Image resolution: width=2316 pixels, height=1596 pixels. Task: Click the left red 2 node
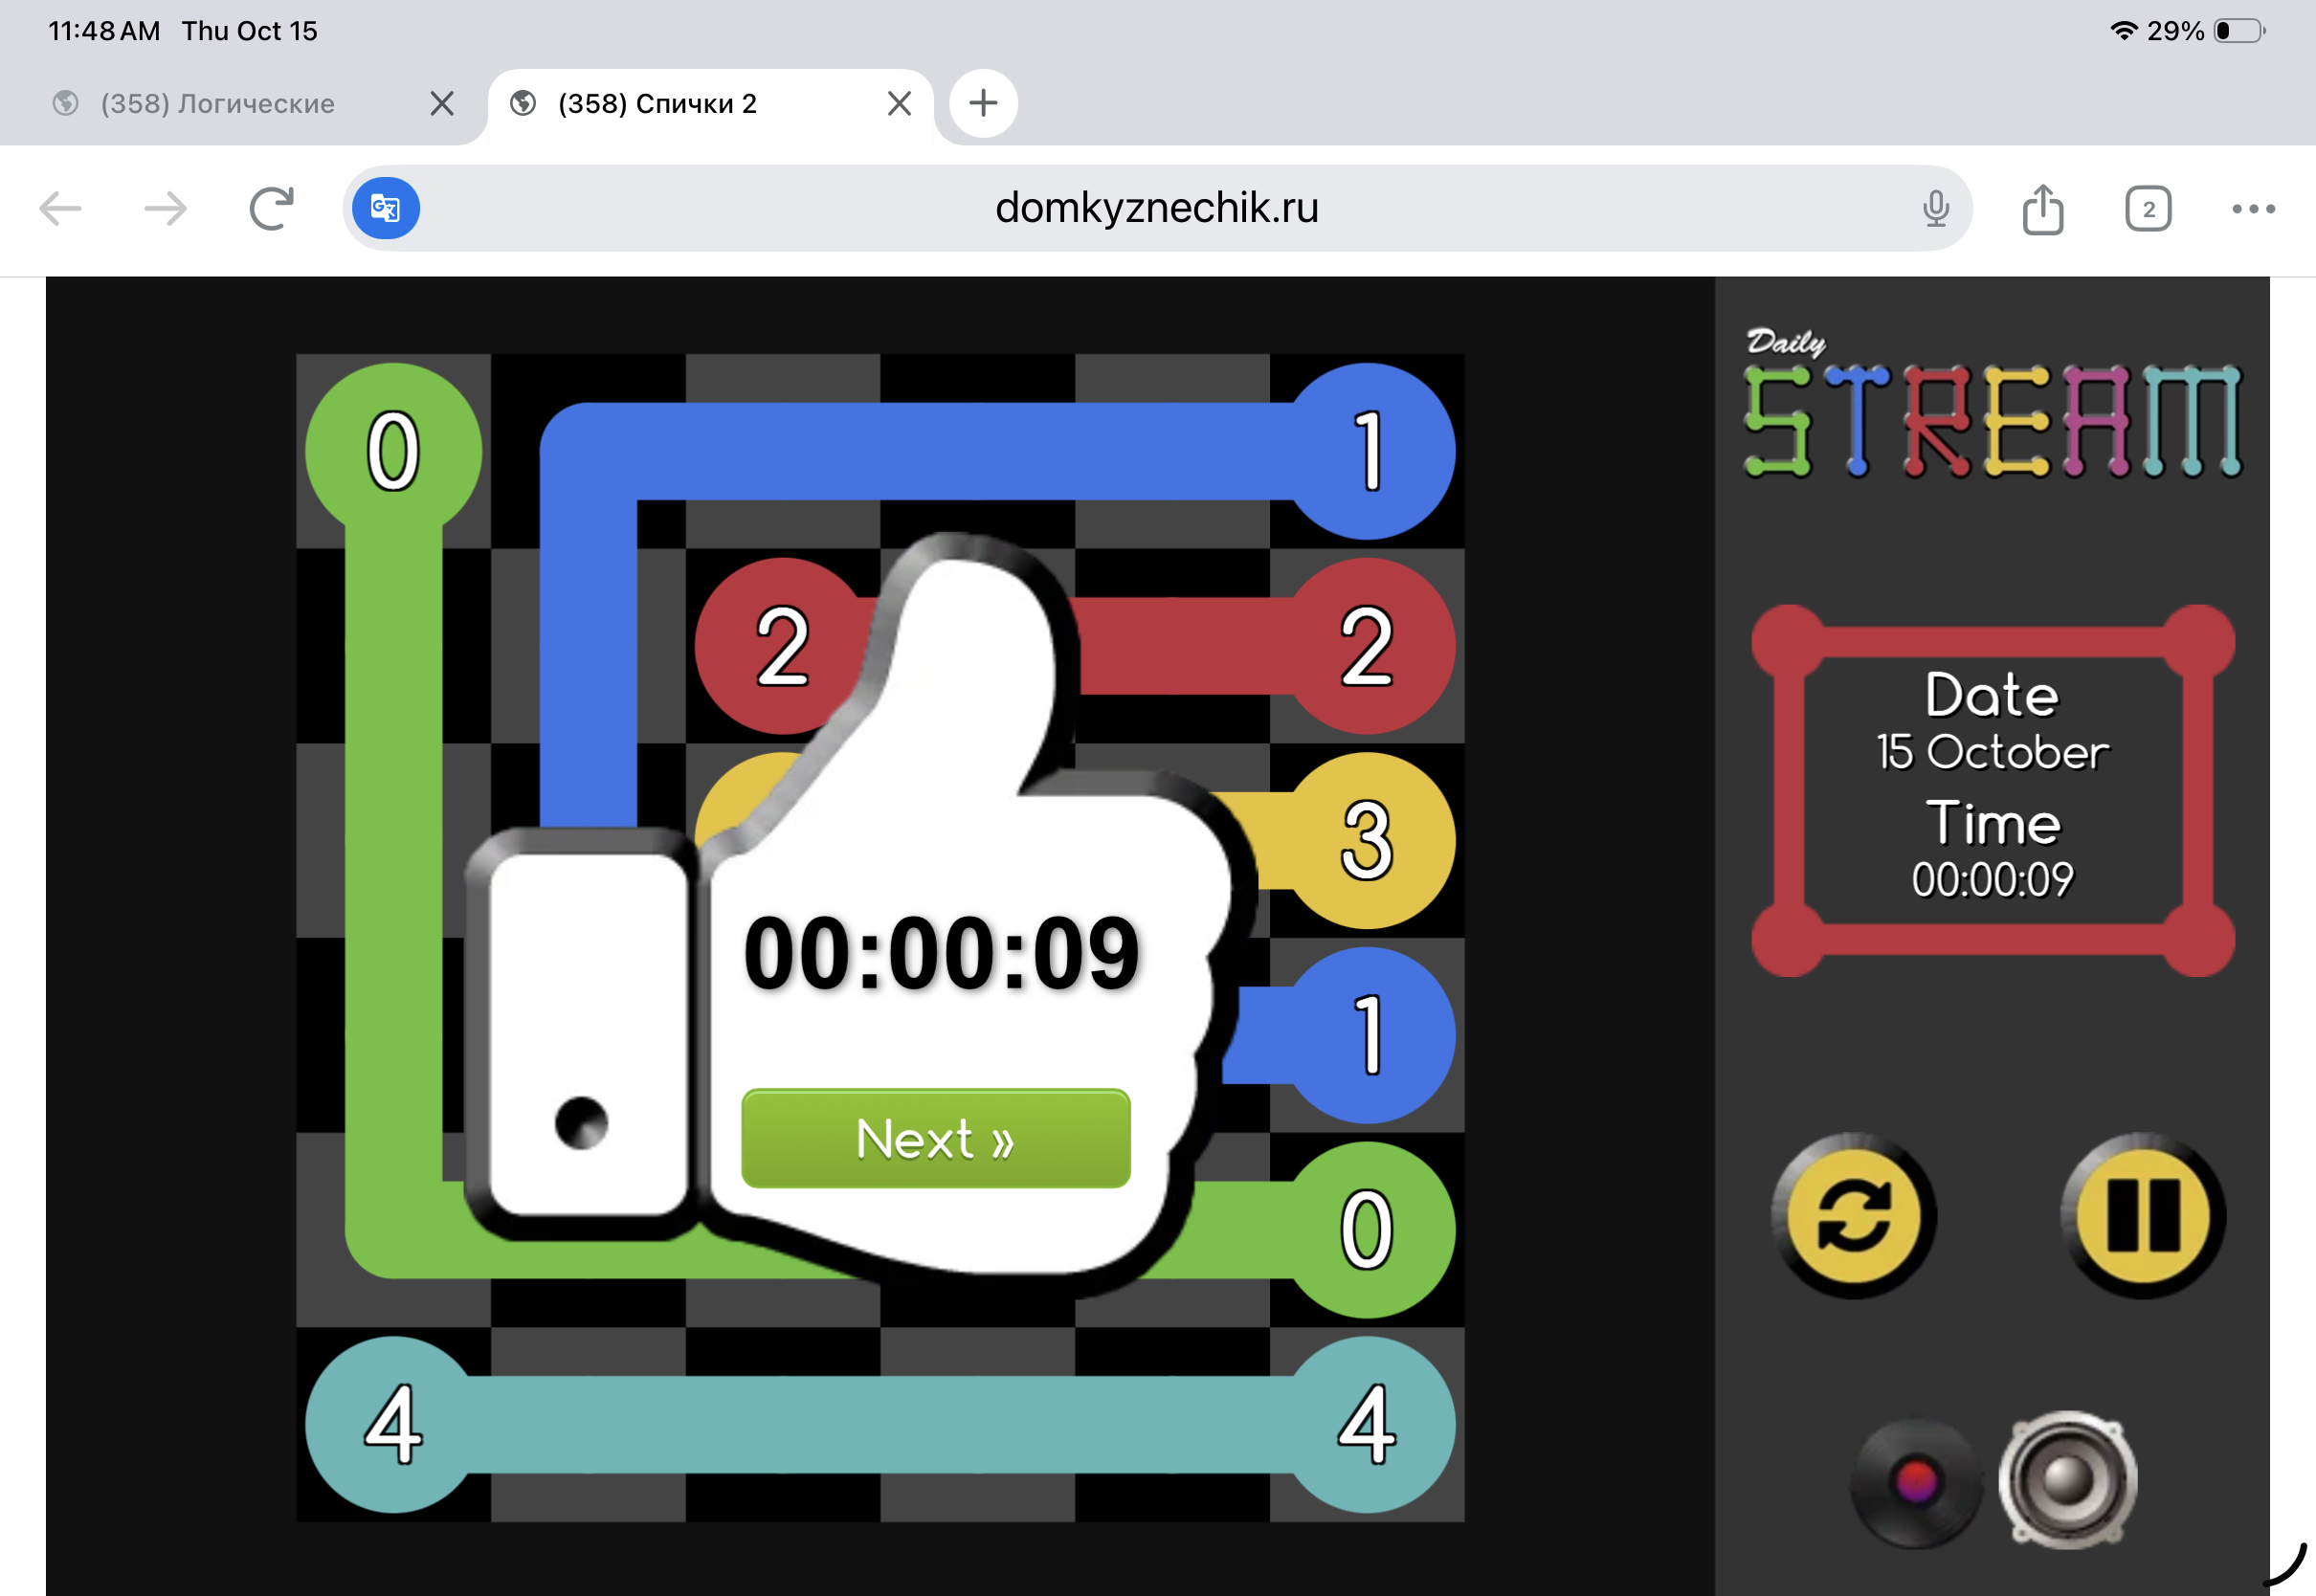coord(783,646)
